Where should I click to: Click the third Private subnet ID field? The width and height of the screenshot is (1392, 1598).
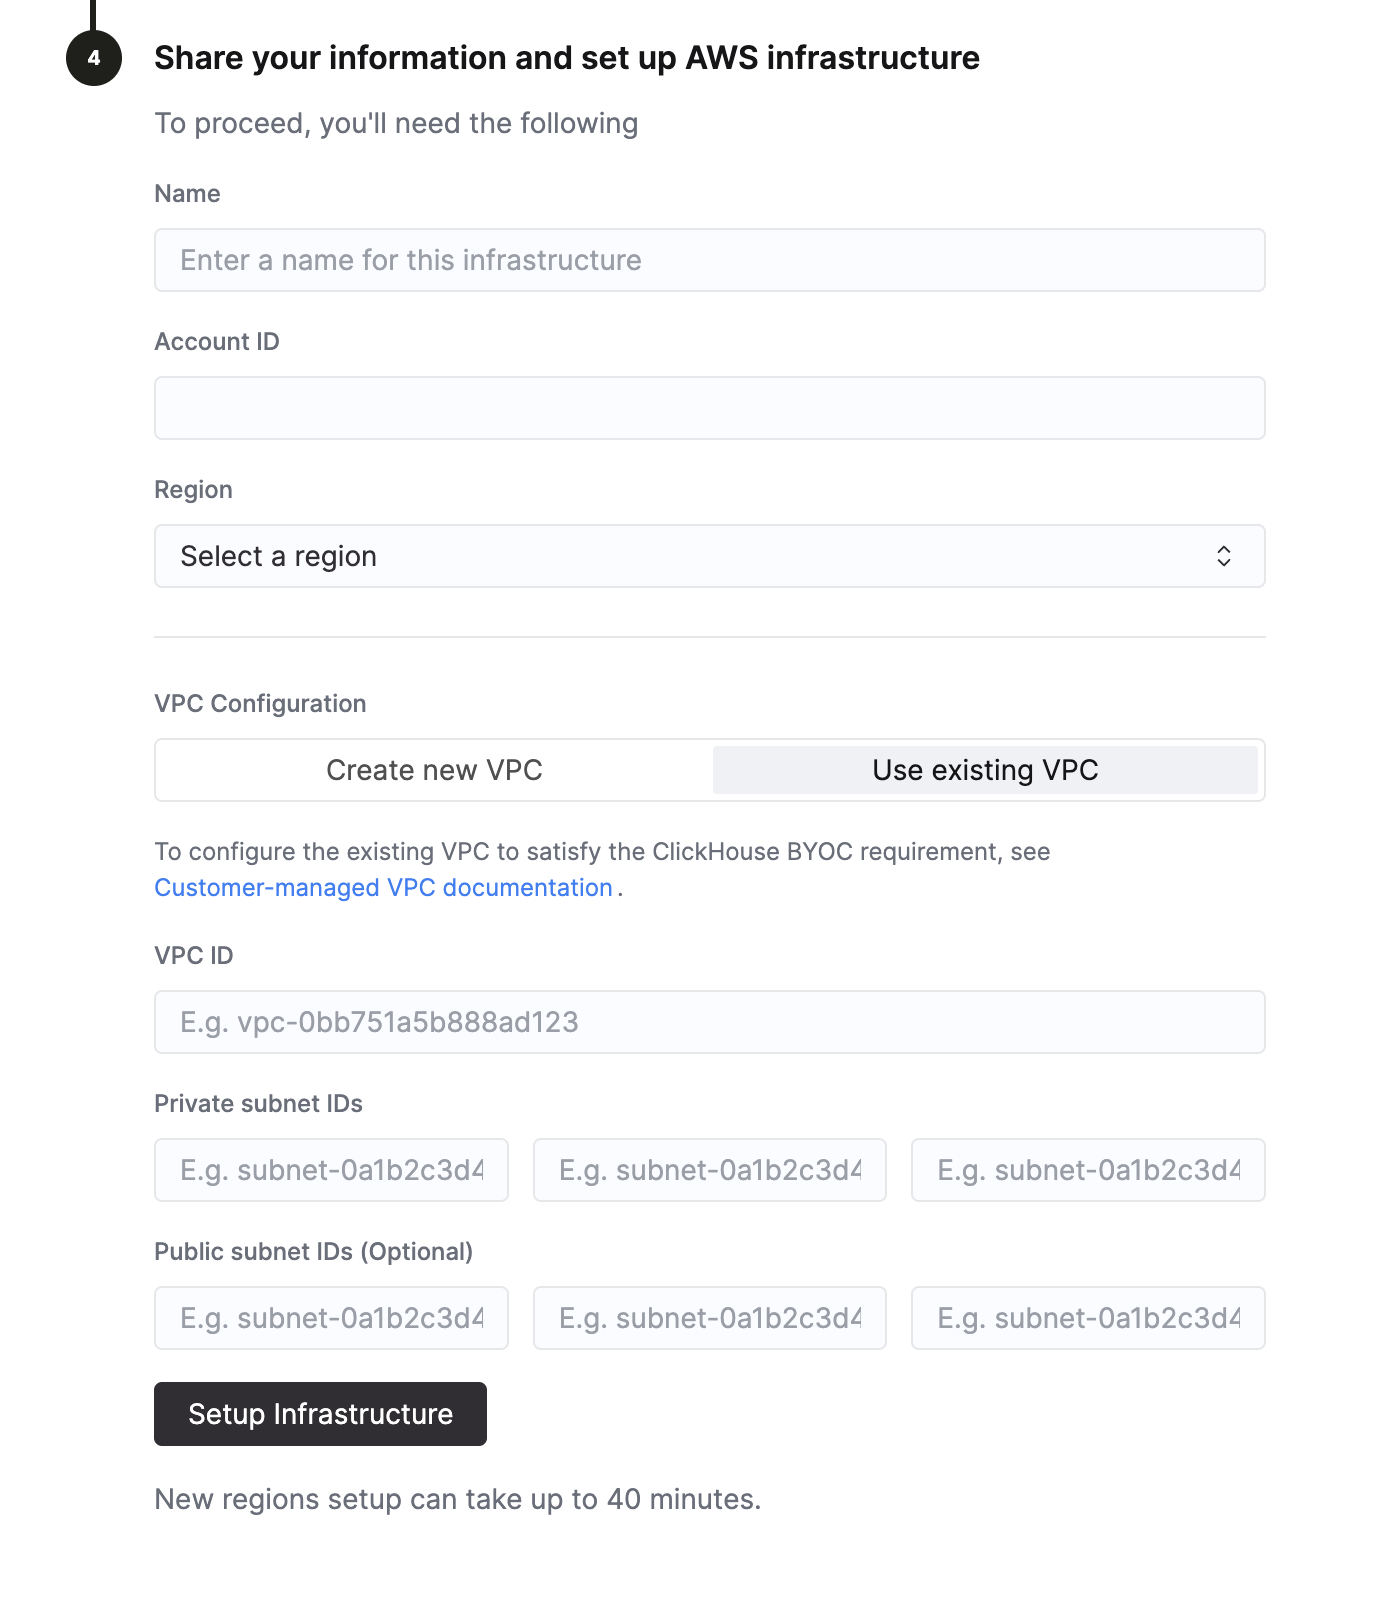click(1087, 1169)
